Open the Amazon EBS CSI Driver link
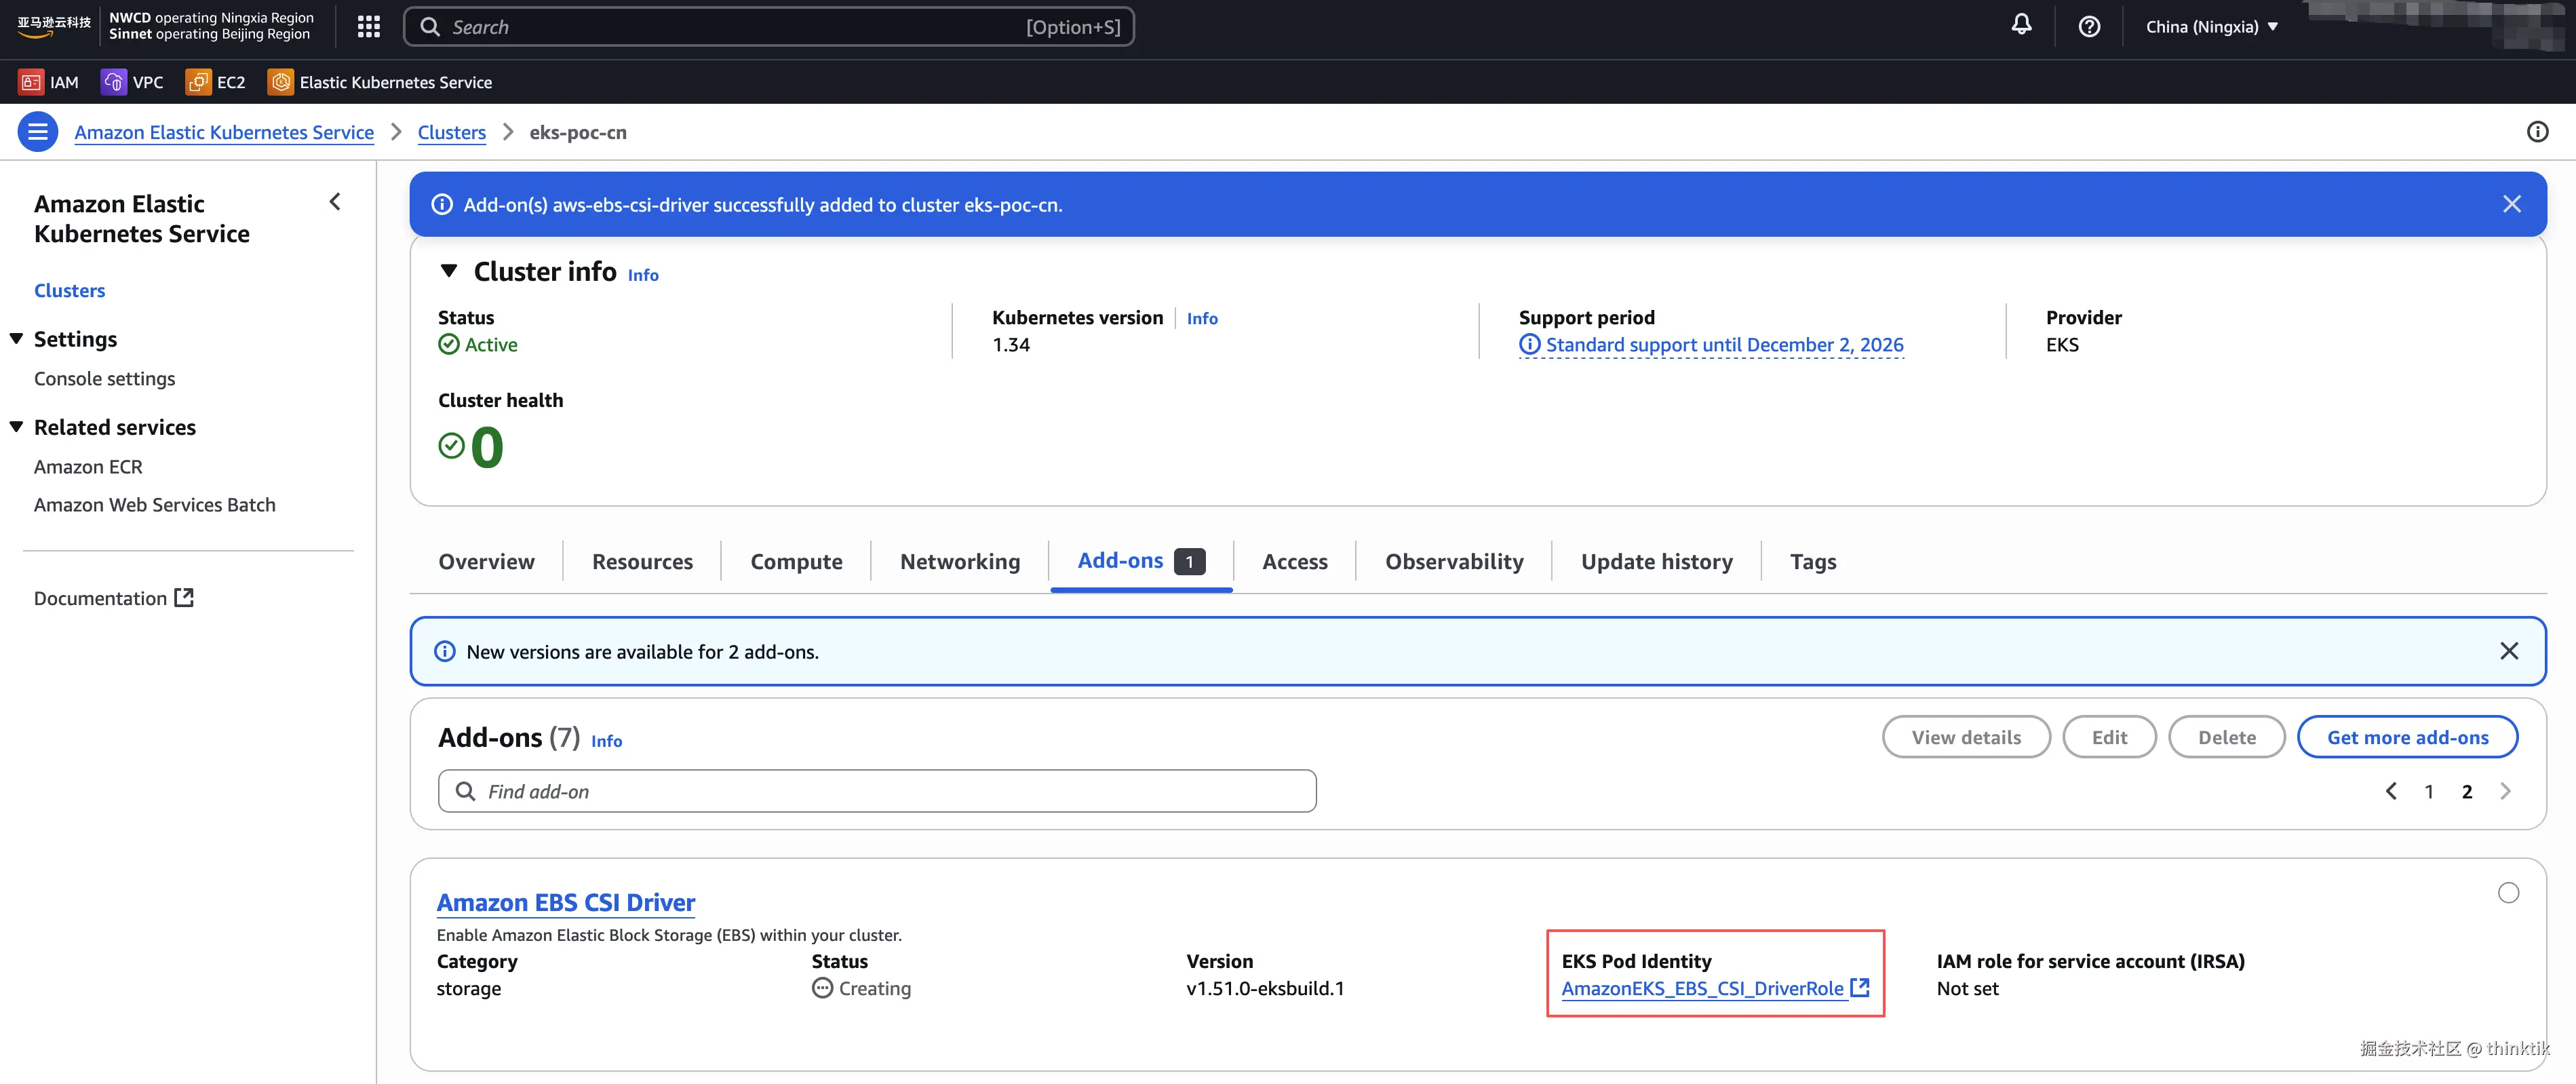This screenshot has width=2576, height=1084. click(566, 902)
